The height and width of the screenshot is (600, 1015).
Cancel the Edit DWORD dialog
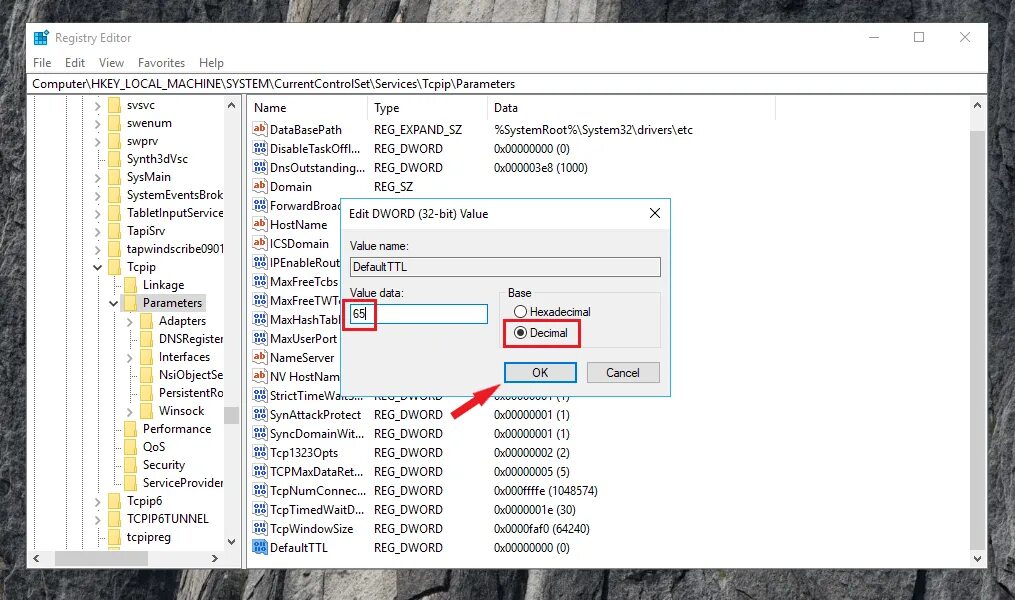(623, 373)
